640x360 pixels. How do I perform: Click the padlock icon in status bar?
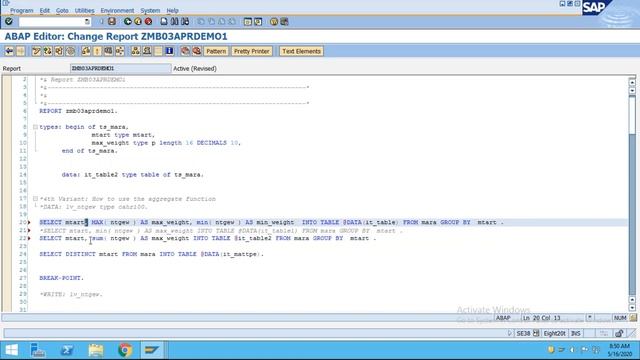[x=619, y=333]
